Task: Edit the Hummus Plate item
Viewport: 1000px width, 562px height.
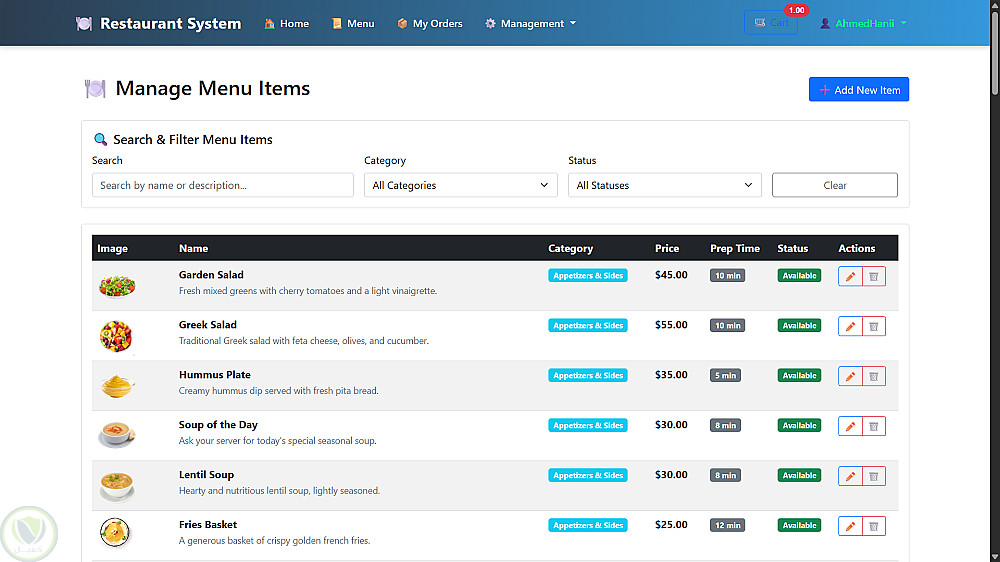Action: pyautogui.click(x=850, y=376)
